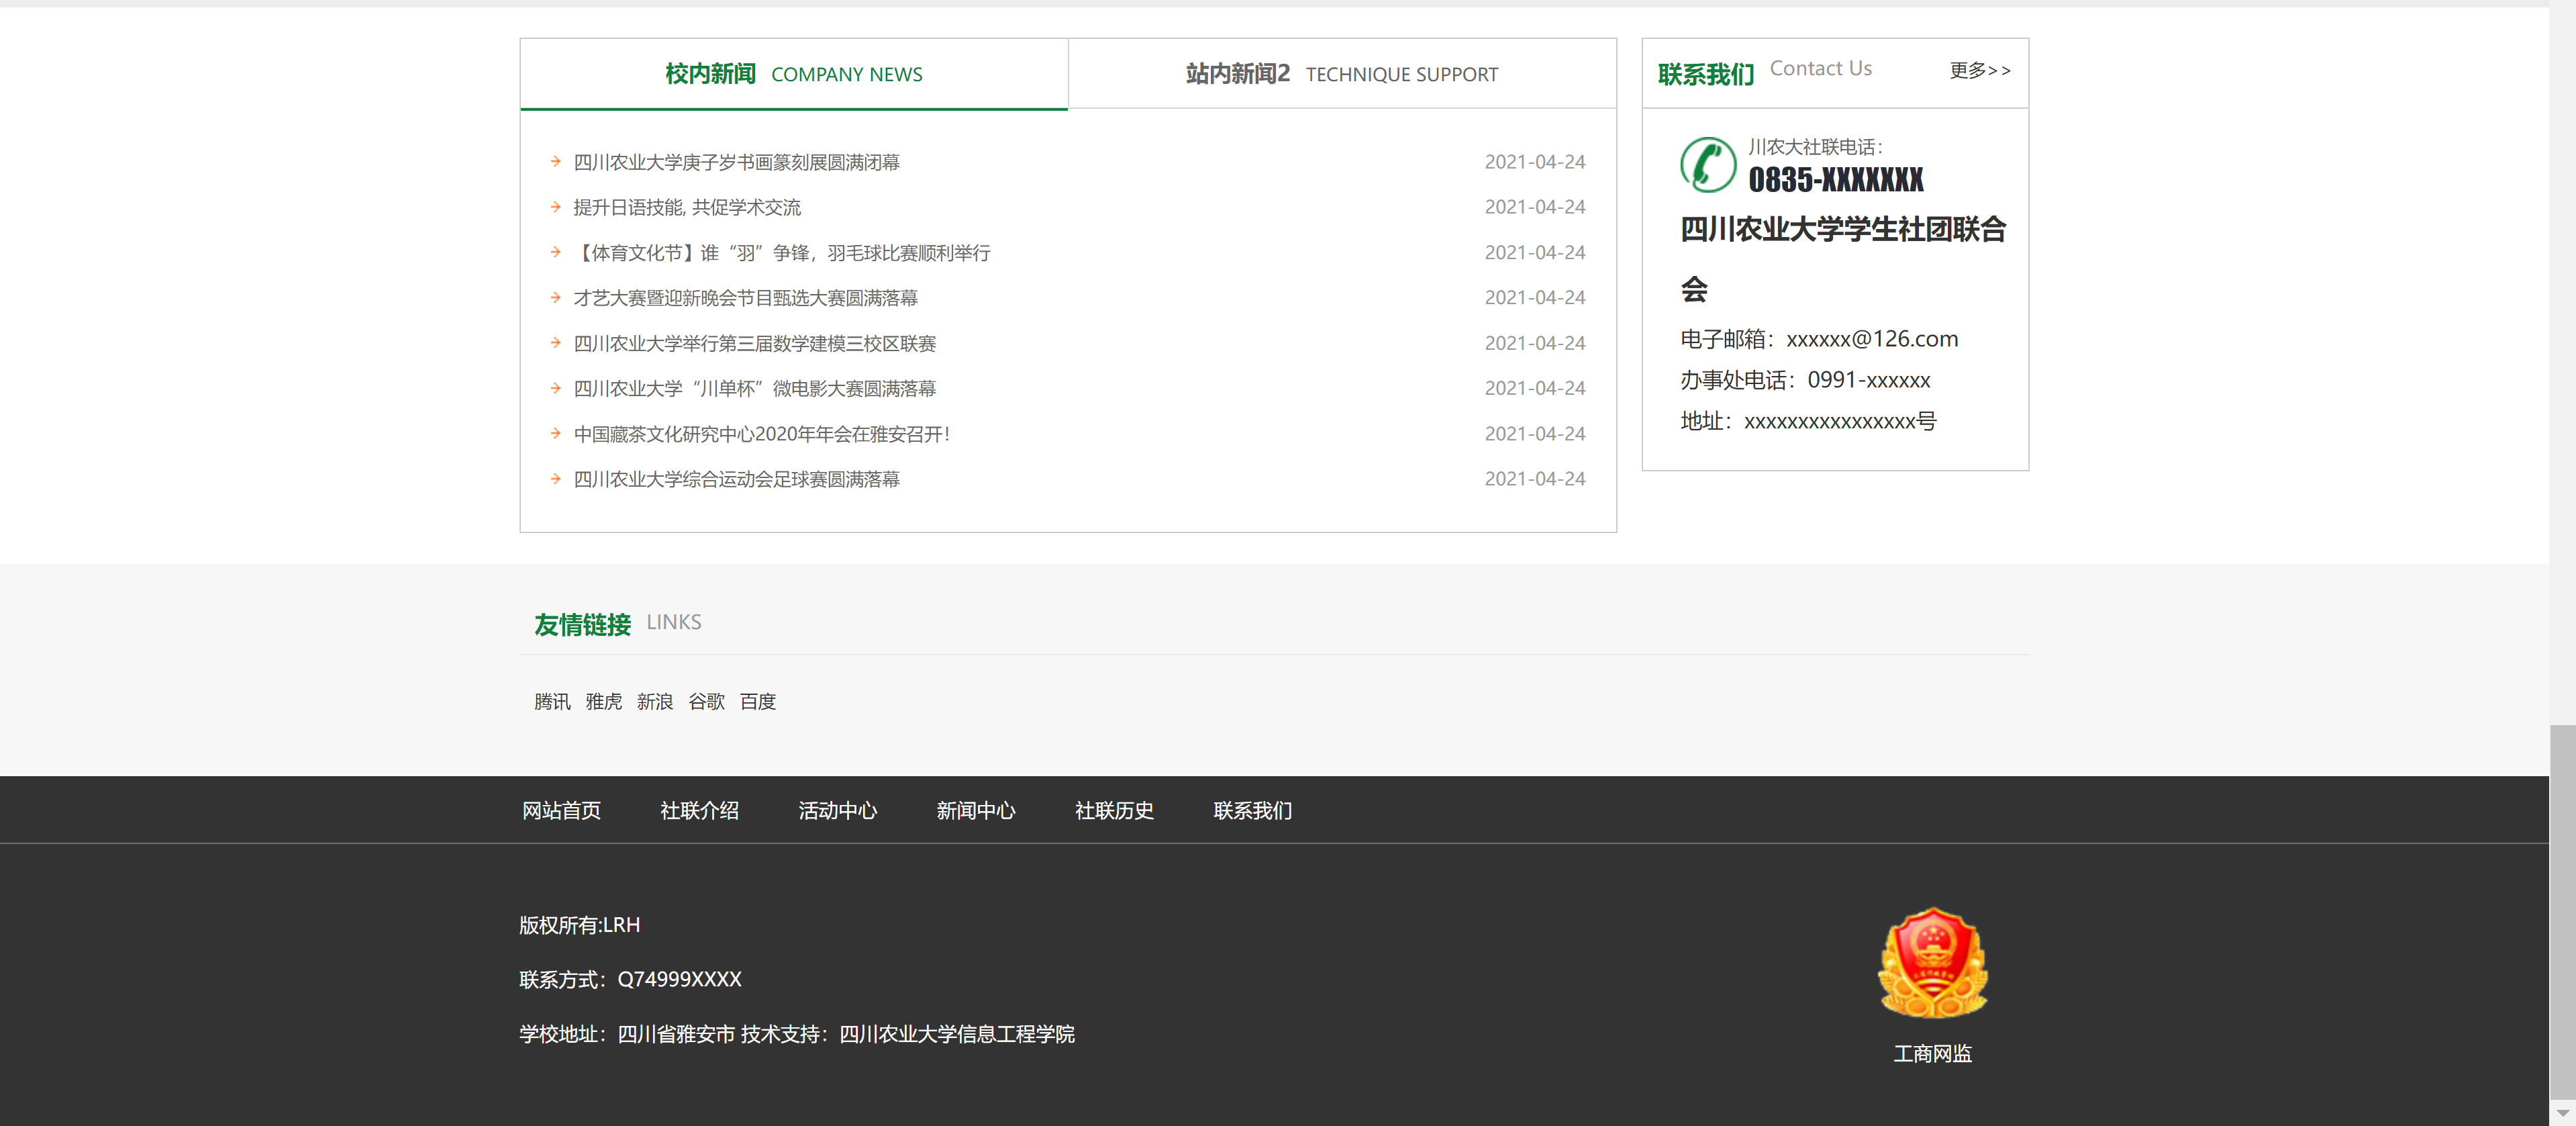Click 腾讯 friendly link
This screenshot has width=2576, height=1126.
[x=552, y=702]
